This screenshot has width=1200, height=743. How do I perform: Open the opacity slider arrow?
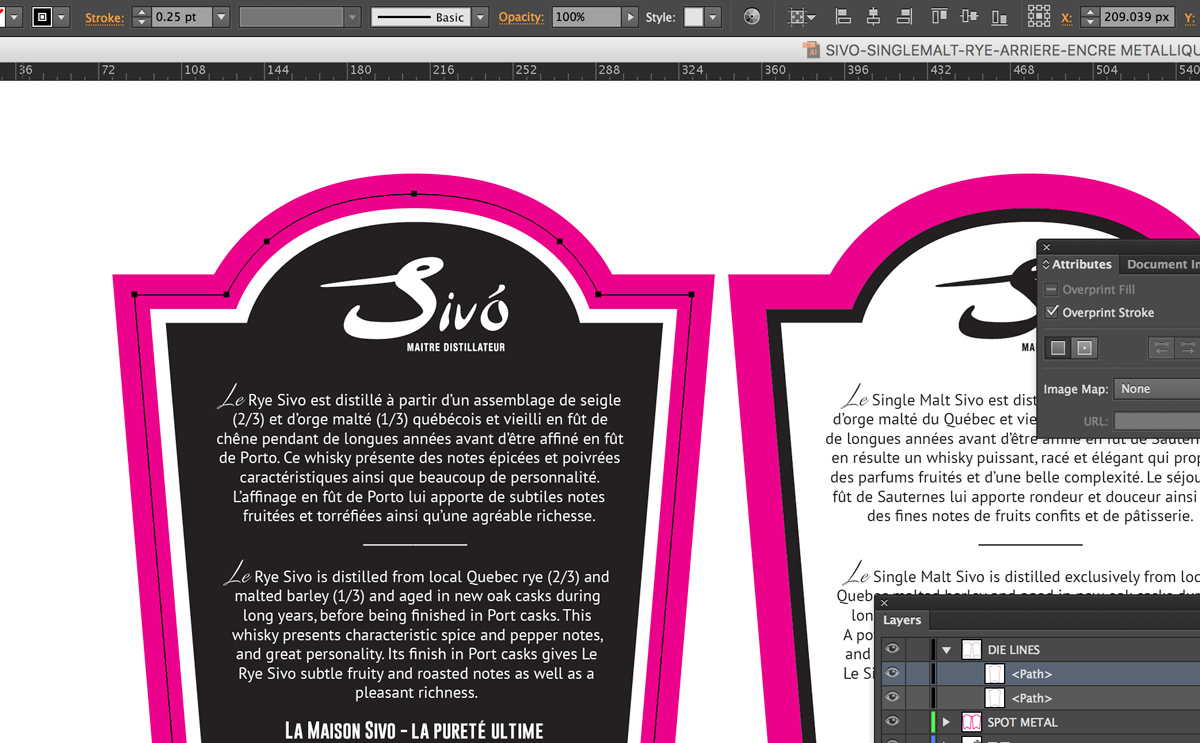click(629, 17)
